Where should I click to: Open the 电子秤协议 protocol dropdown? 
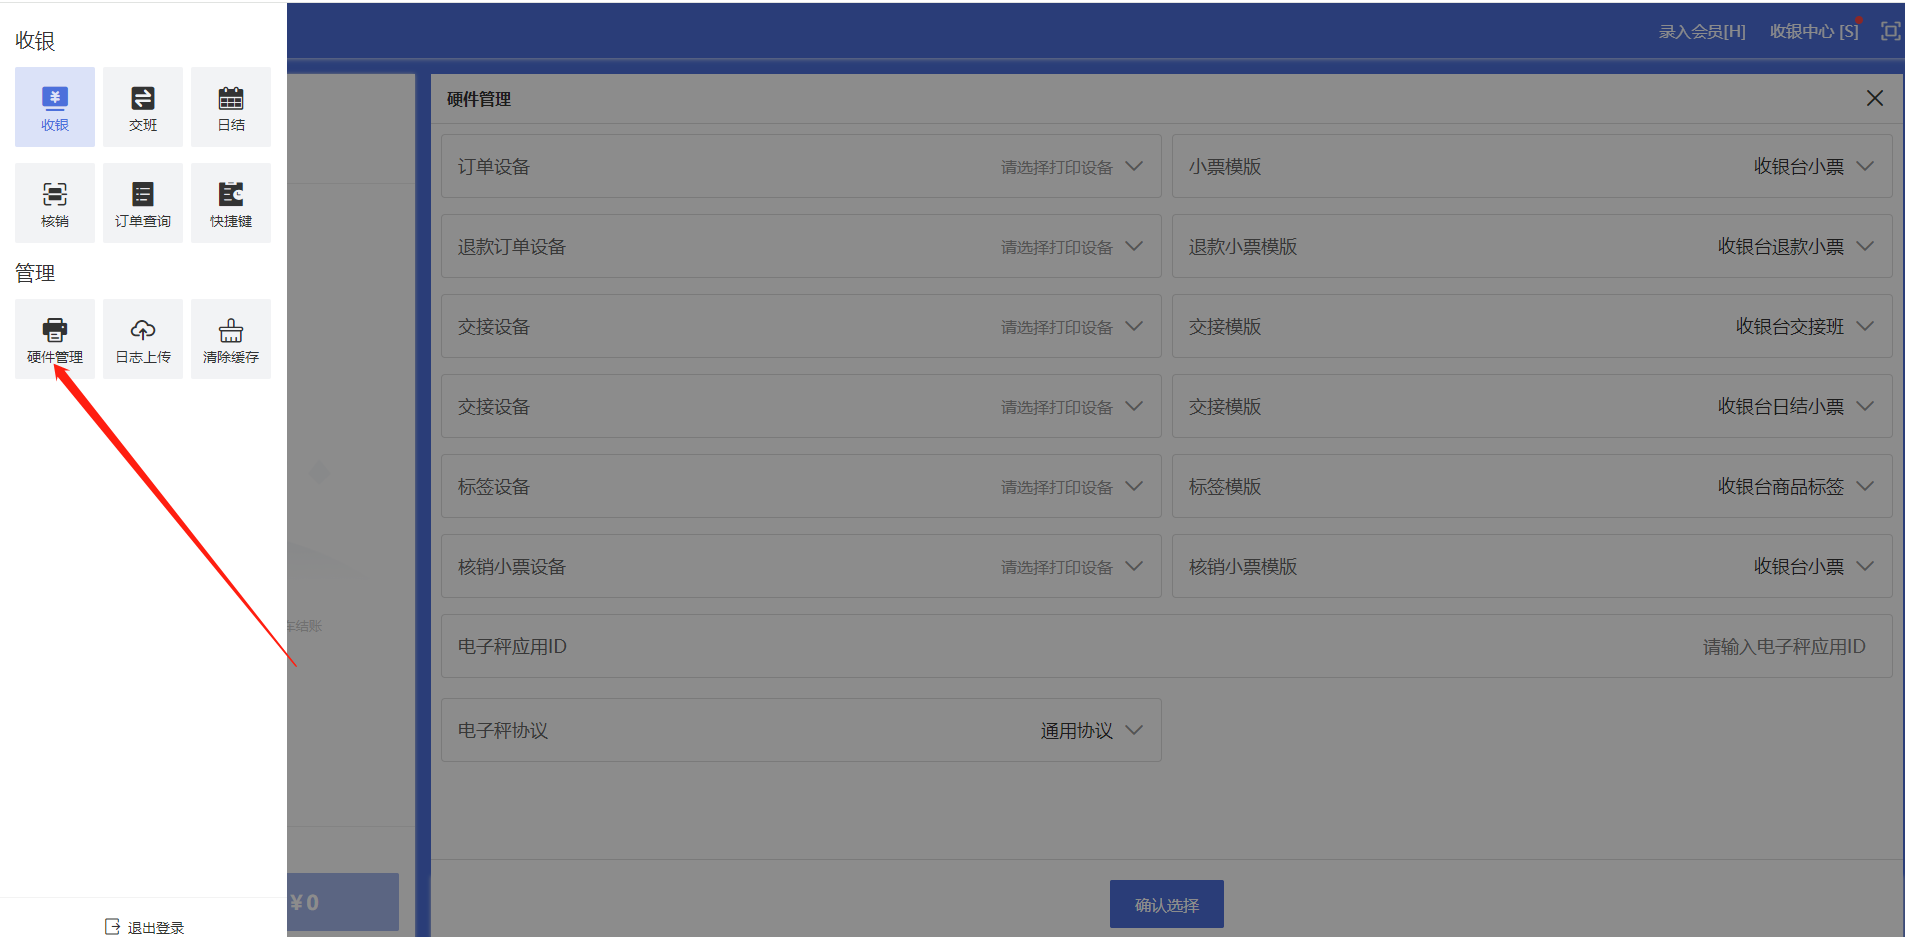(x=801, y=730)
